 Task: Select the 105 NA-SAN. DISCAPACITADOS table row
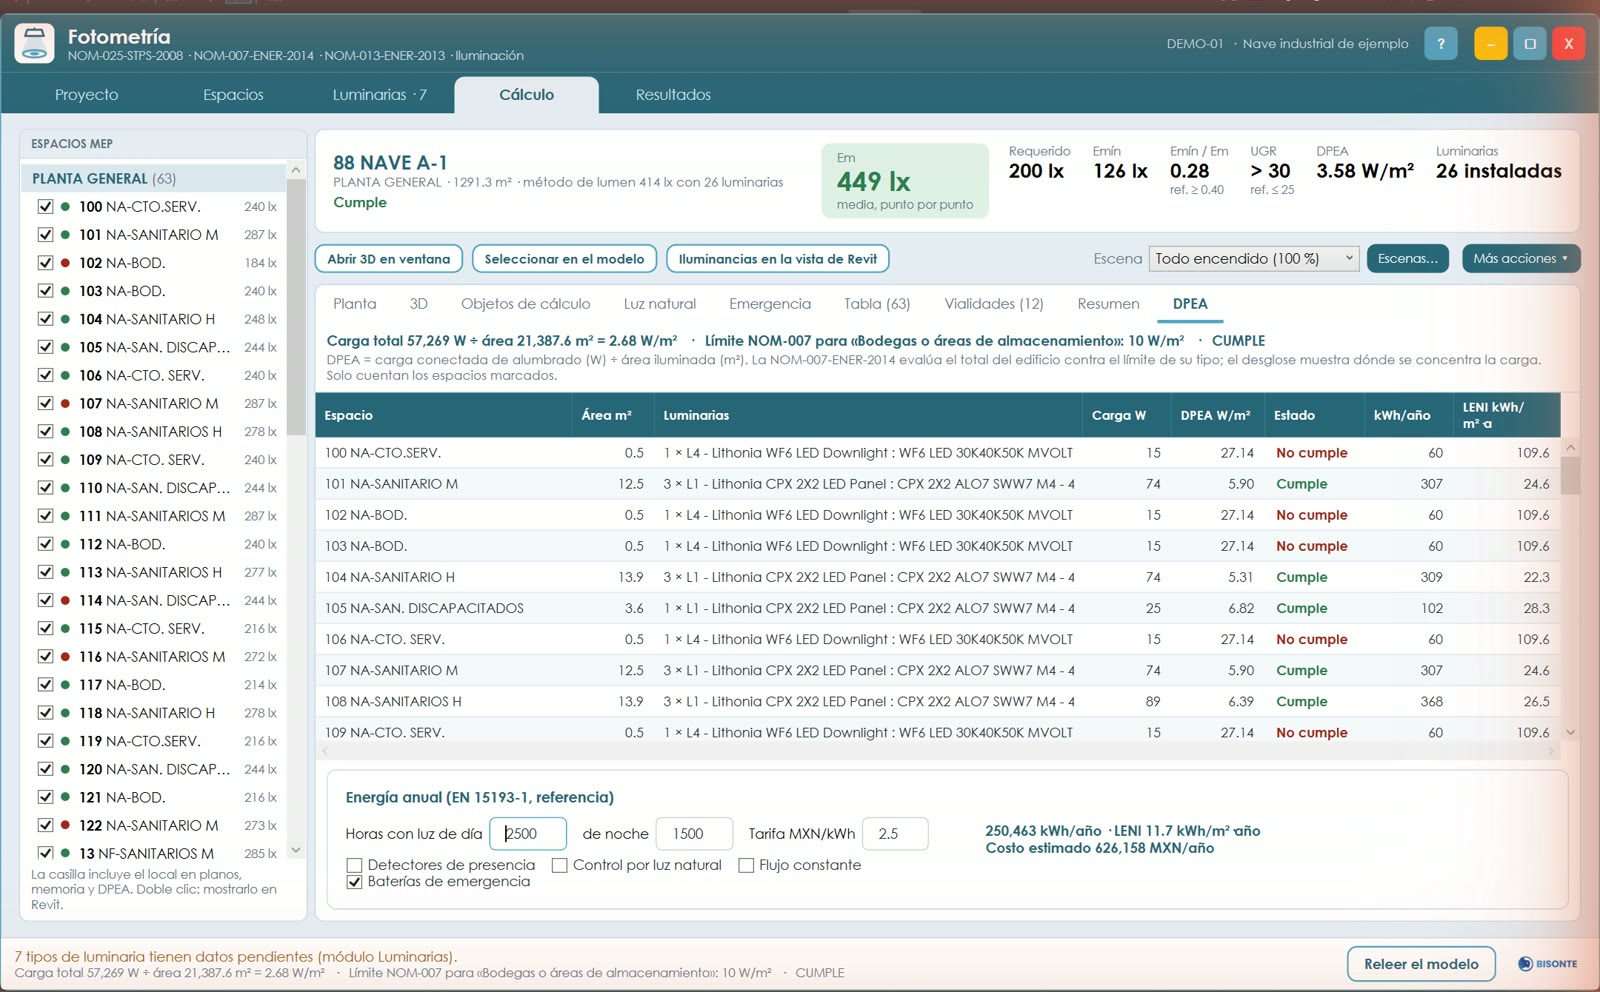click(x=938, y=608)
